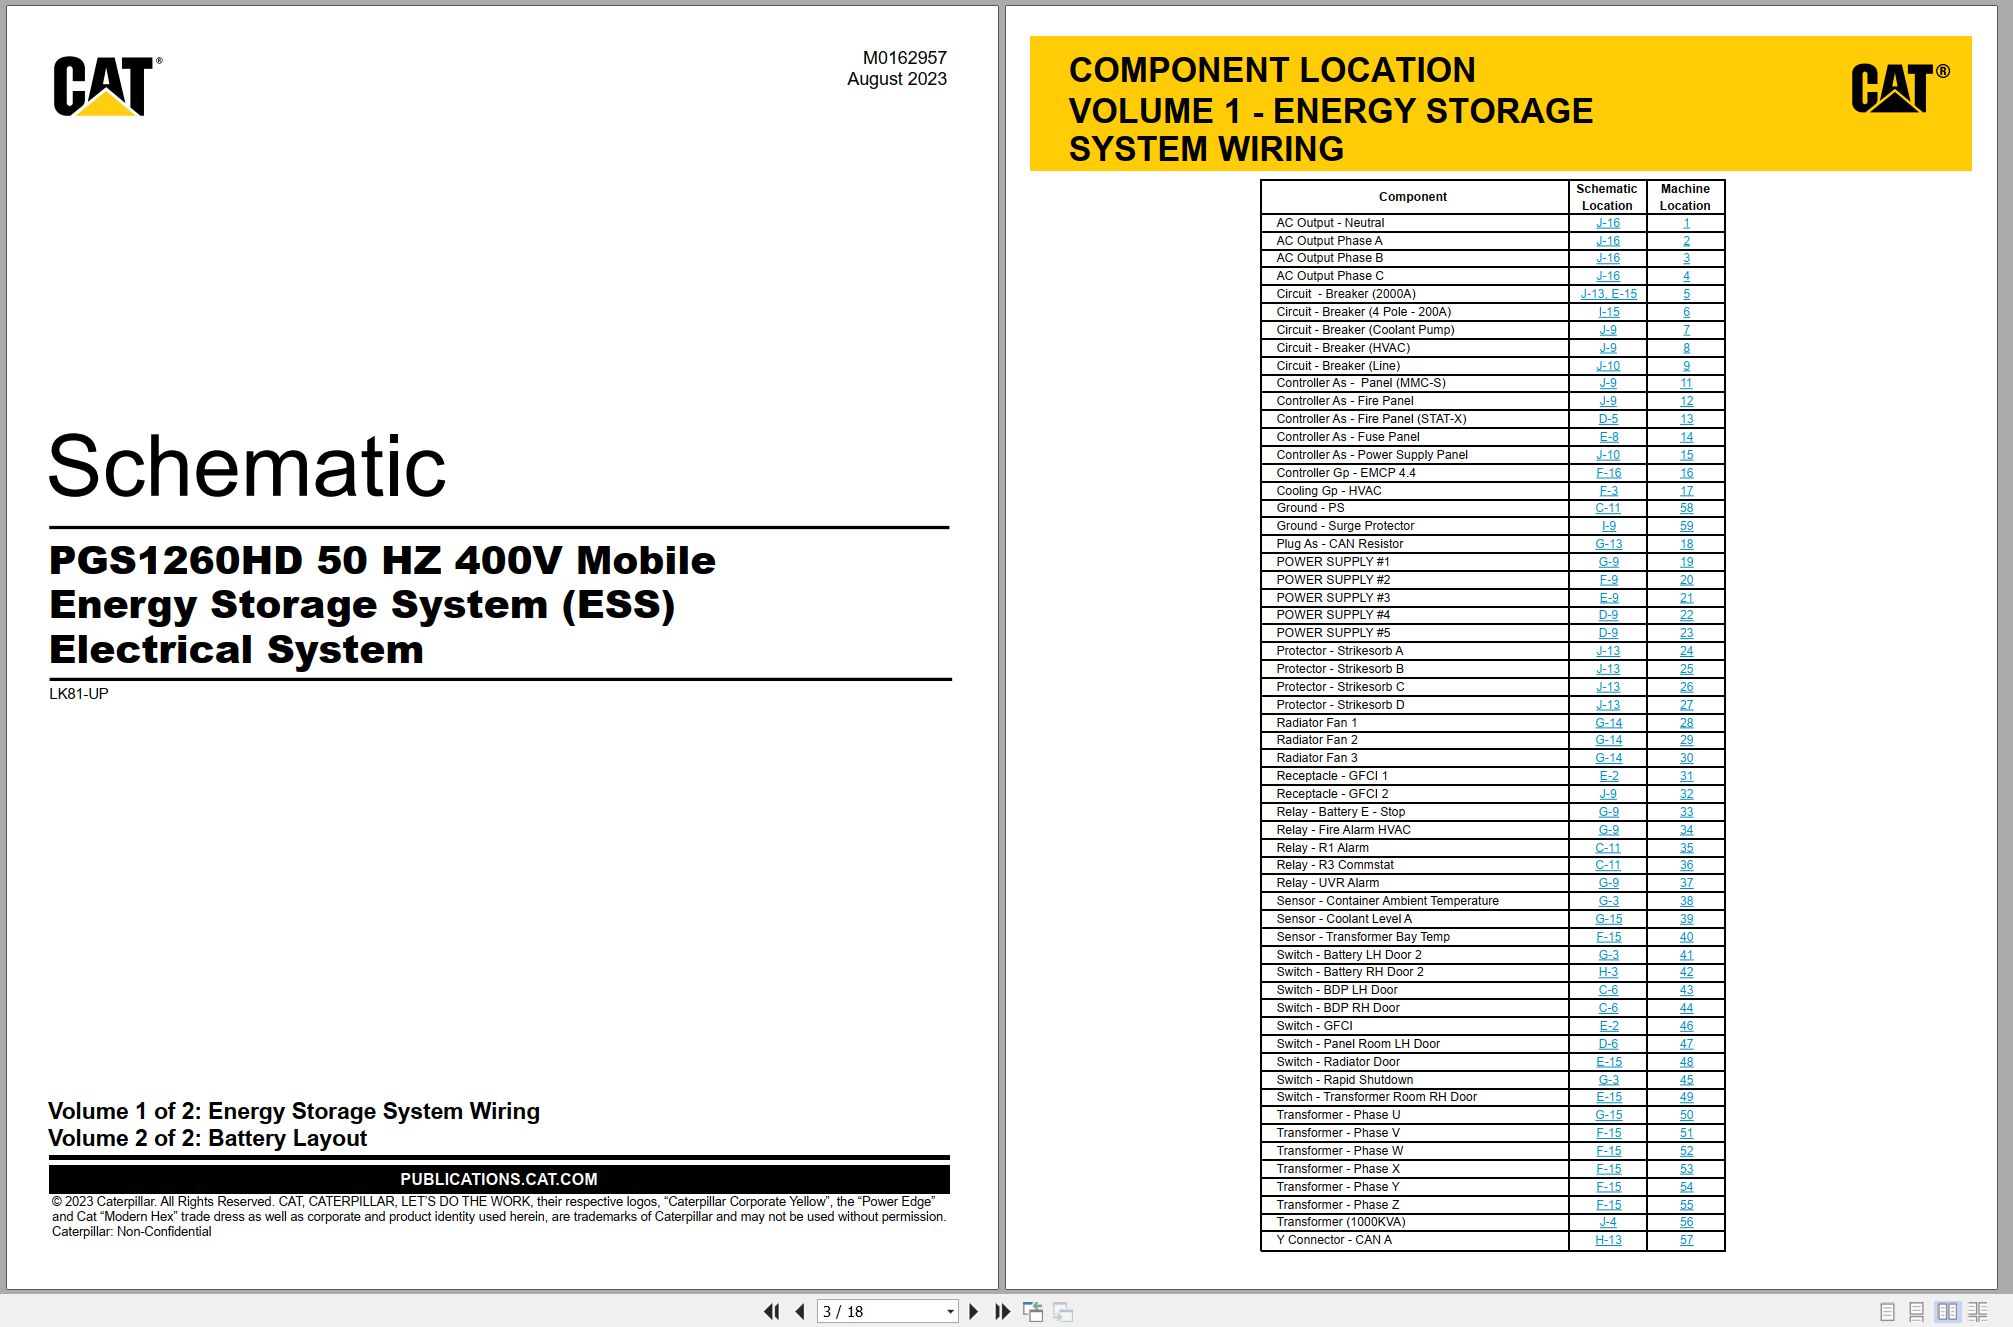This screenshot has height=1327, width=2013.
Task: Follow machine location 38 for Ambient Temperature sensor
Action: click(1686, 901)
